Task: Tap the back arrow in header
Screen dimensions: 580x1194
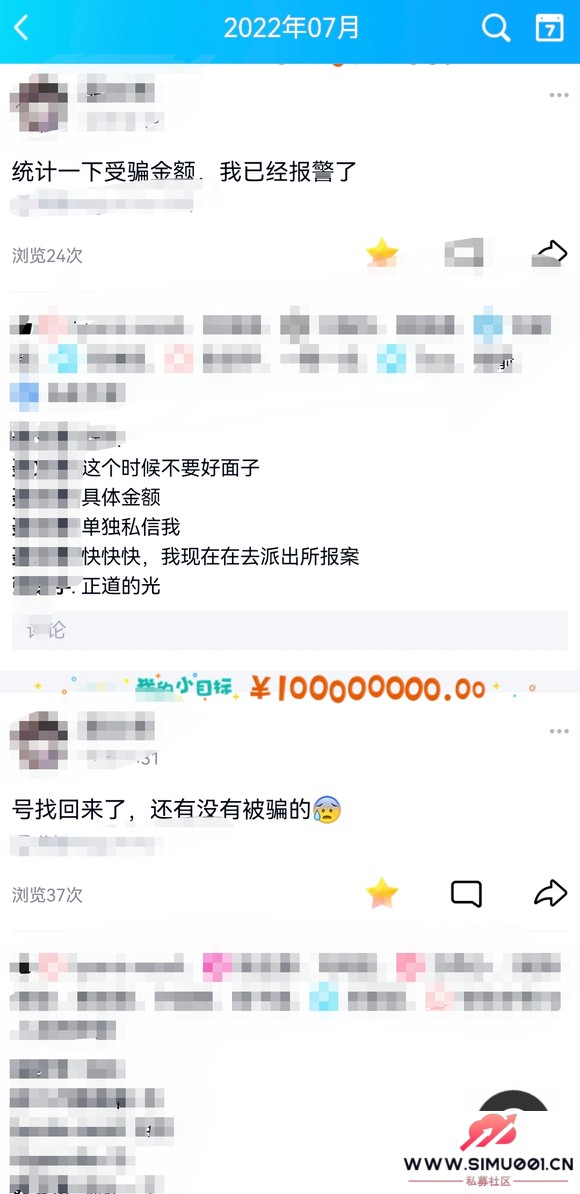Action: click(21, 28)
